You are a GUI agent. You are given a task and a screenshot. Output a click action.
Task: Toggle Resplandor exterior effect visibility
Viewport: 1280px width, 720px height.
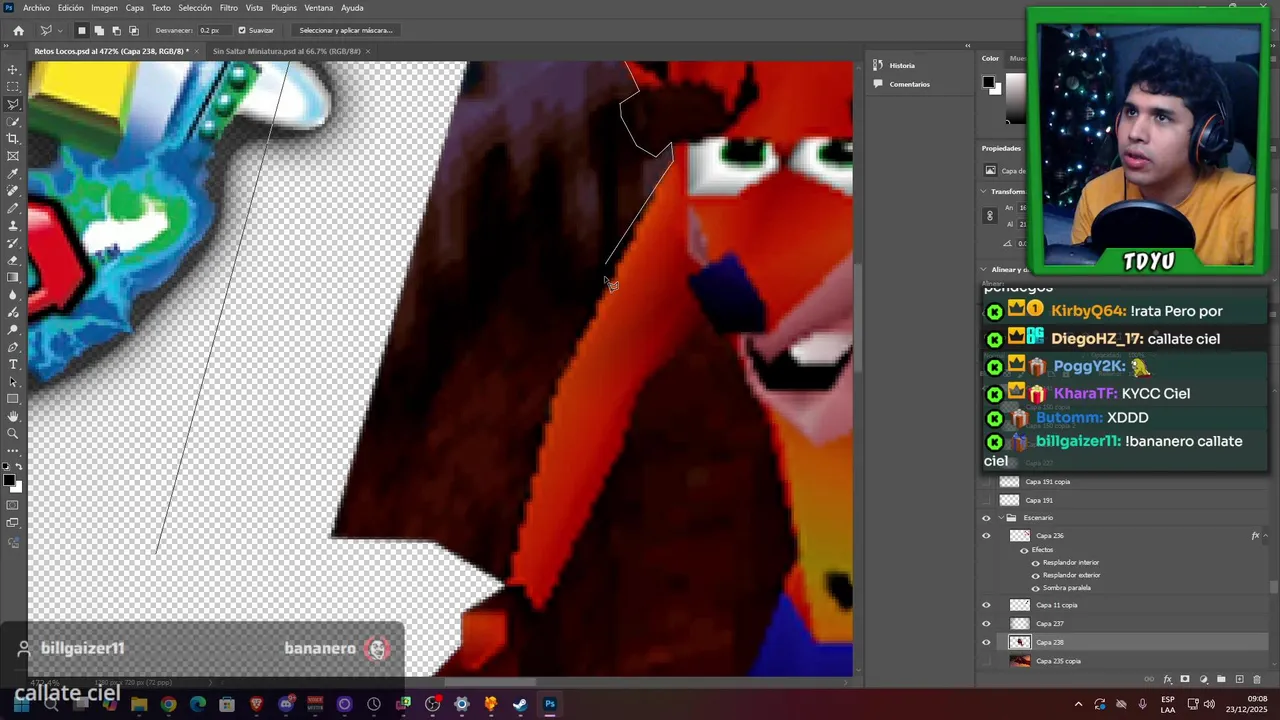[1035, 575]
